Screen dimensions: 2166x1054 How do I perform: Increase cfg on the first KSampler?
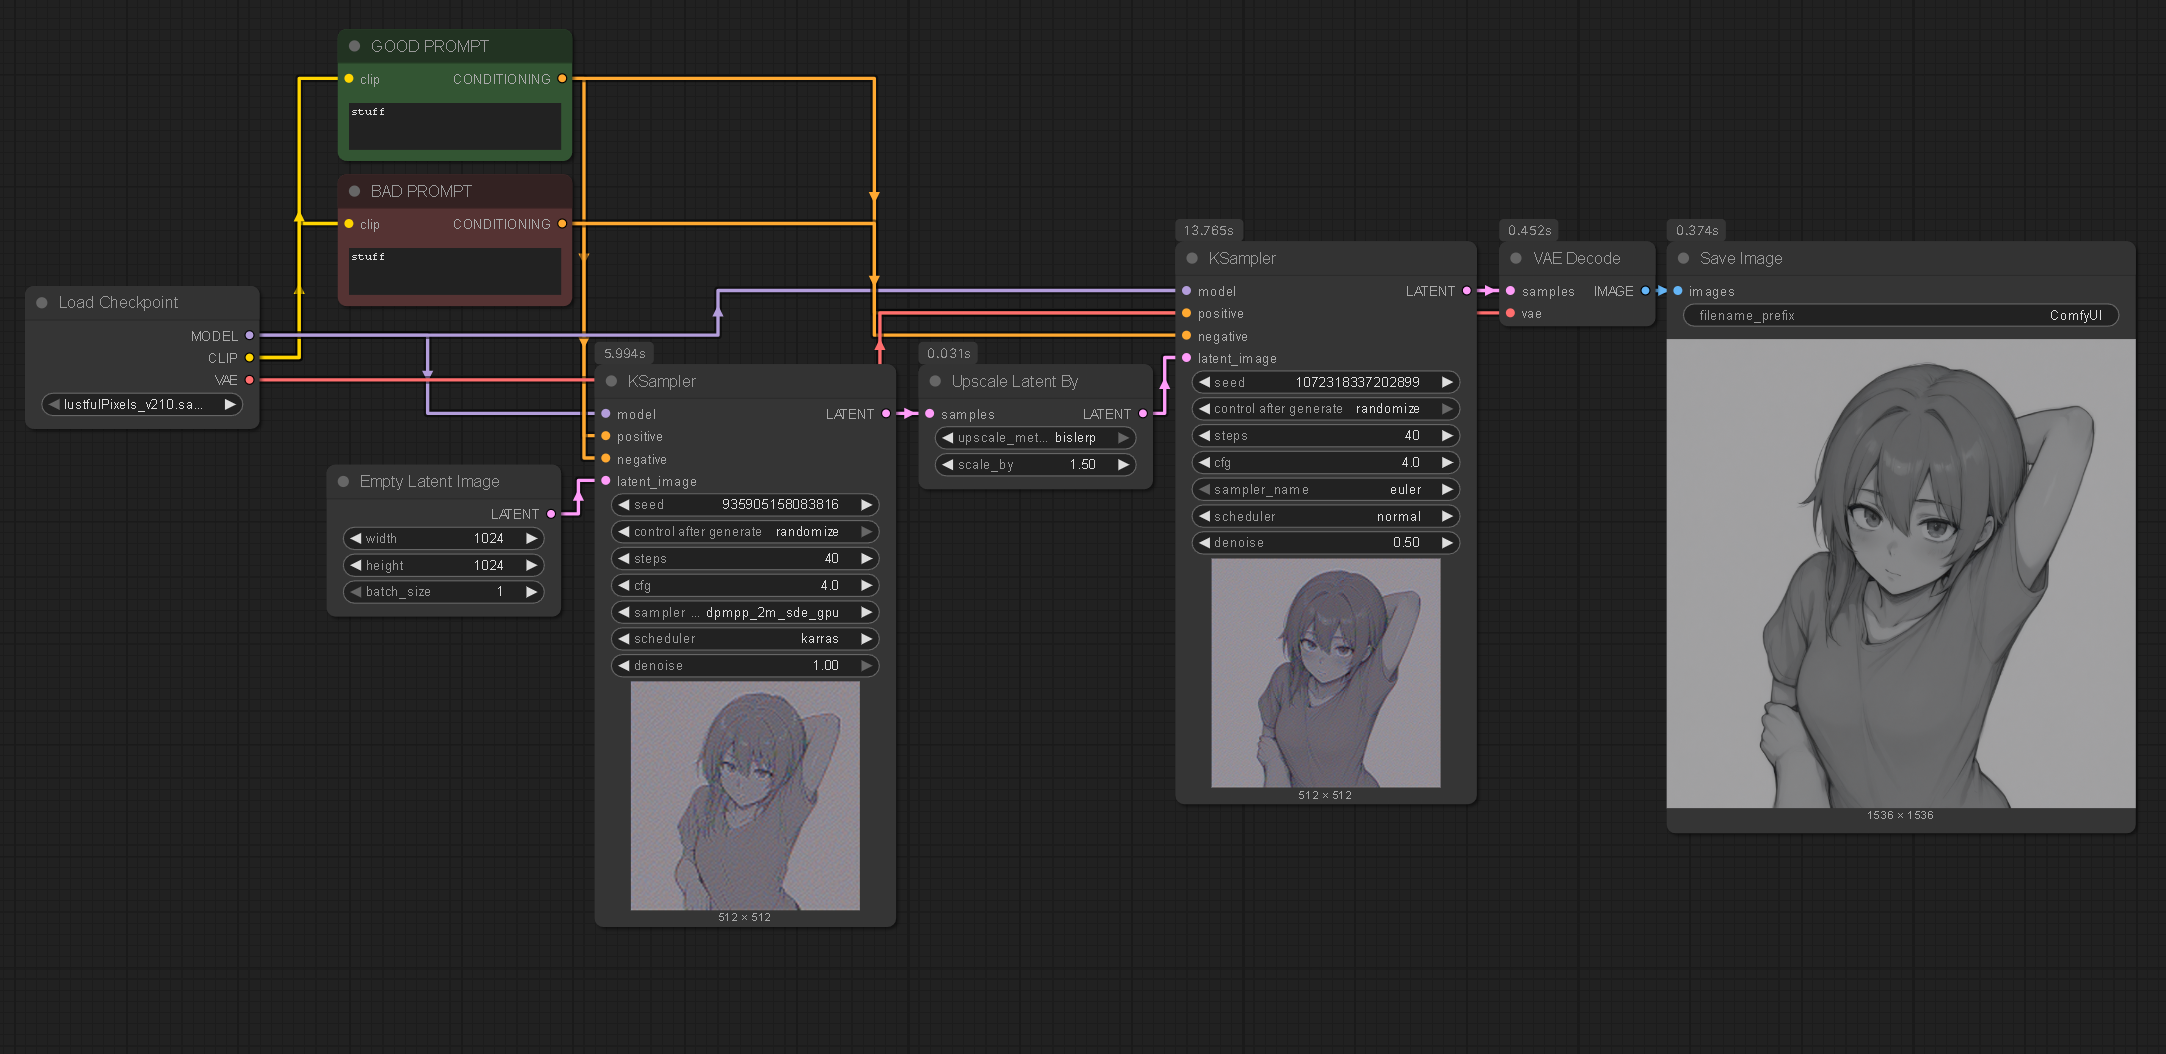coord(867,585)
